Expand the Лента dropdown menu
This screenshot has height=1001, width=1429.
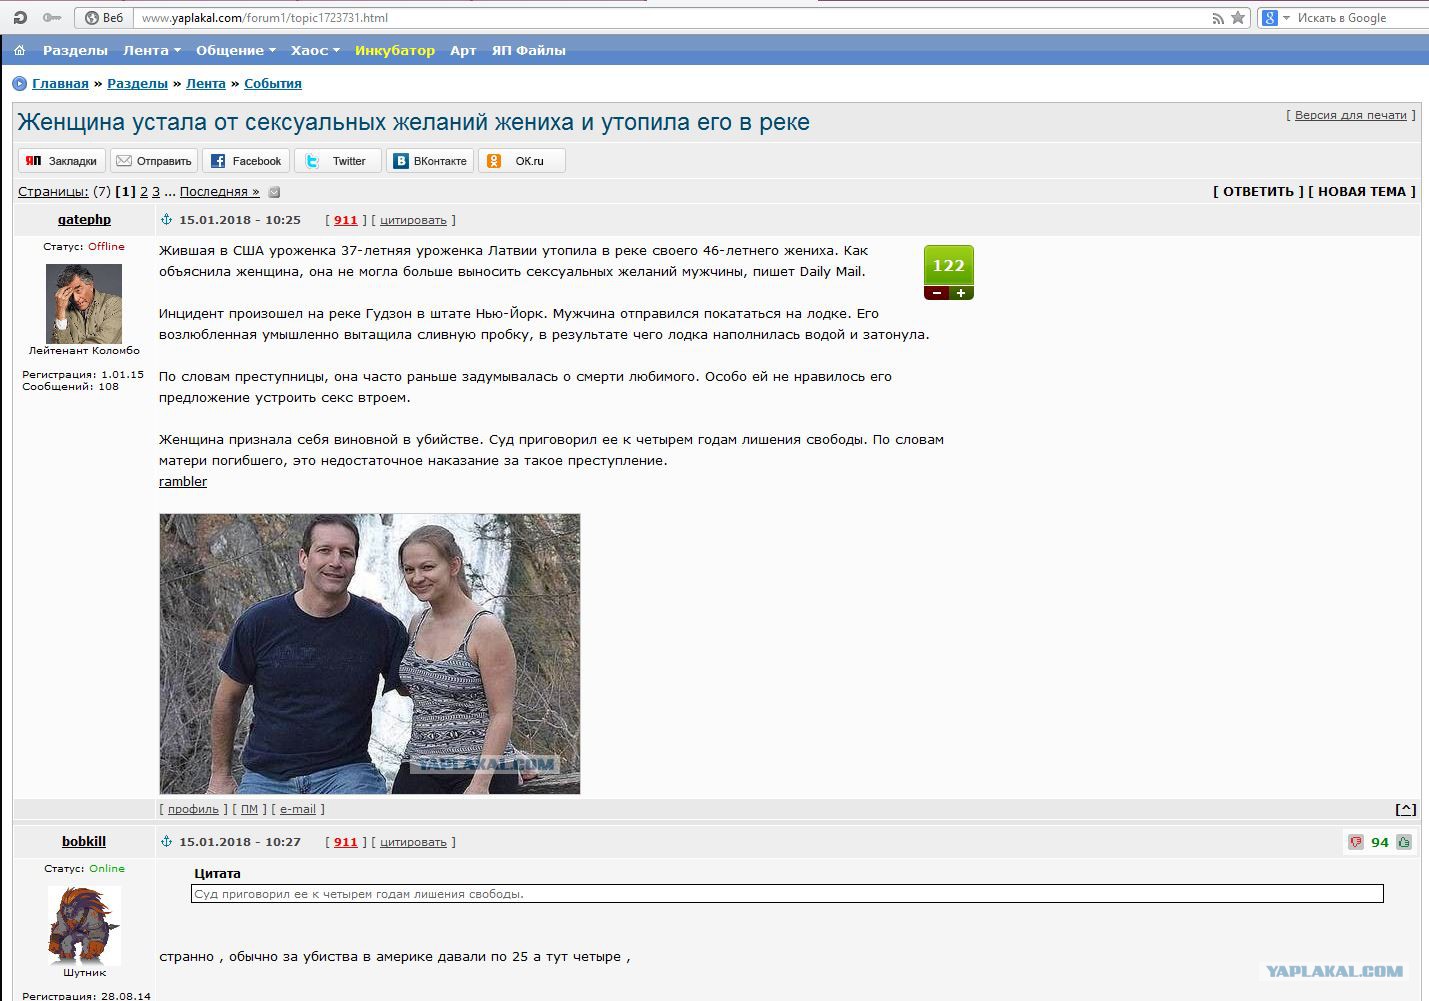(152, 50)
